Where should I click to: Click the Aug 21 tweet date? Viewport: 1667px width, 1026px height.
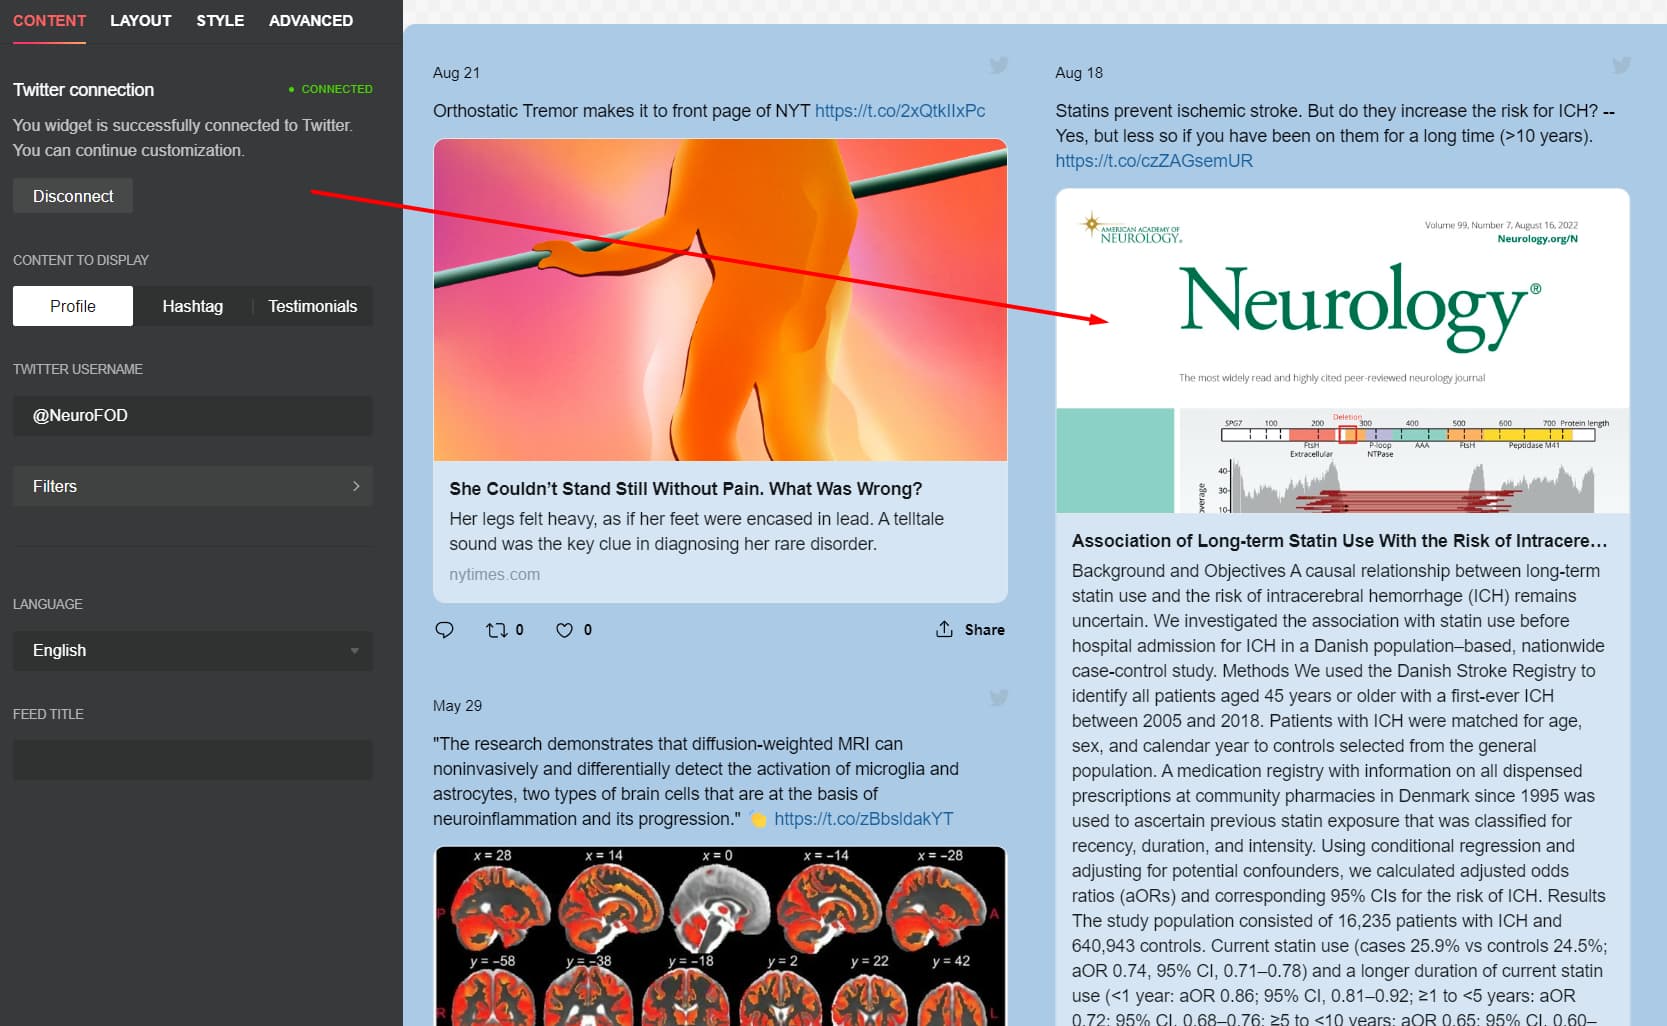456,73
